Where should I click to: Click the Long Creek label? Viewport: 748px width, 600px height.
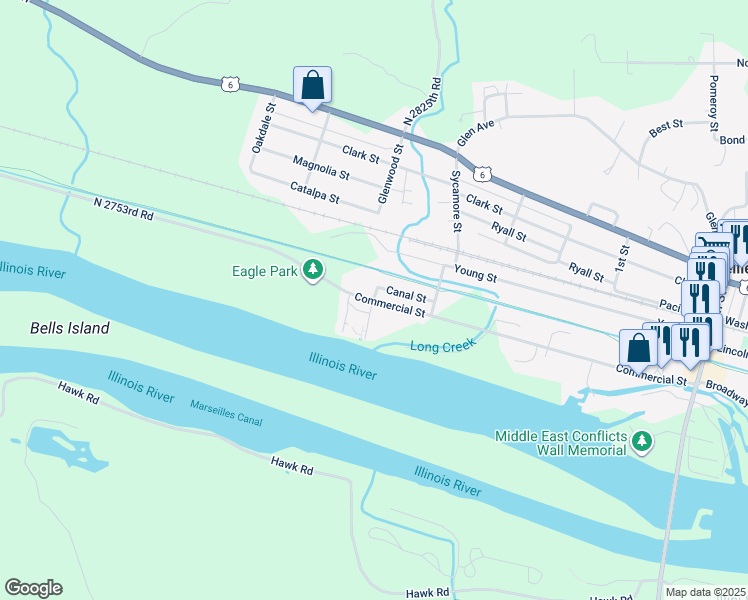click(x=442, y=345)
